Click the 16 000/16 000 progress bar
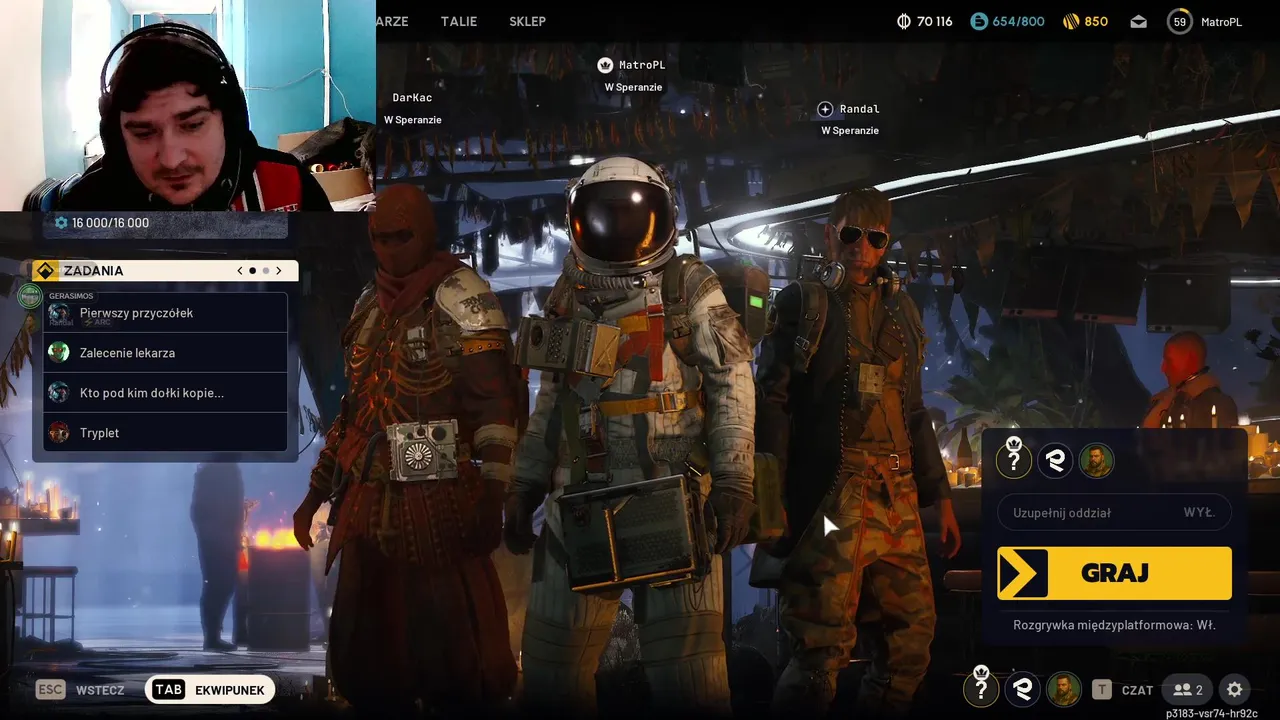Viewport: 1280px width, 720px height. point(166,223)
